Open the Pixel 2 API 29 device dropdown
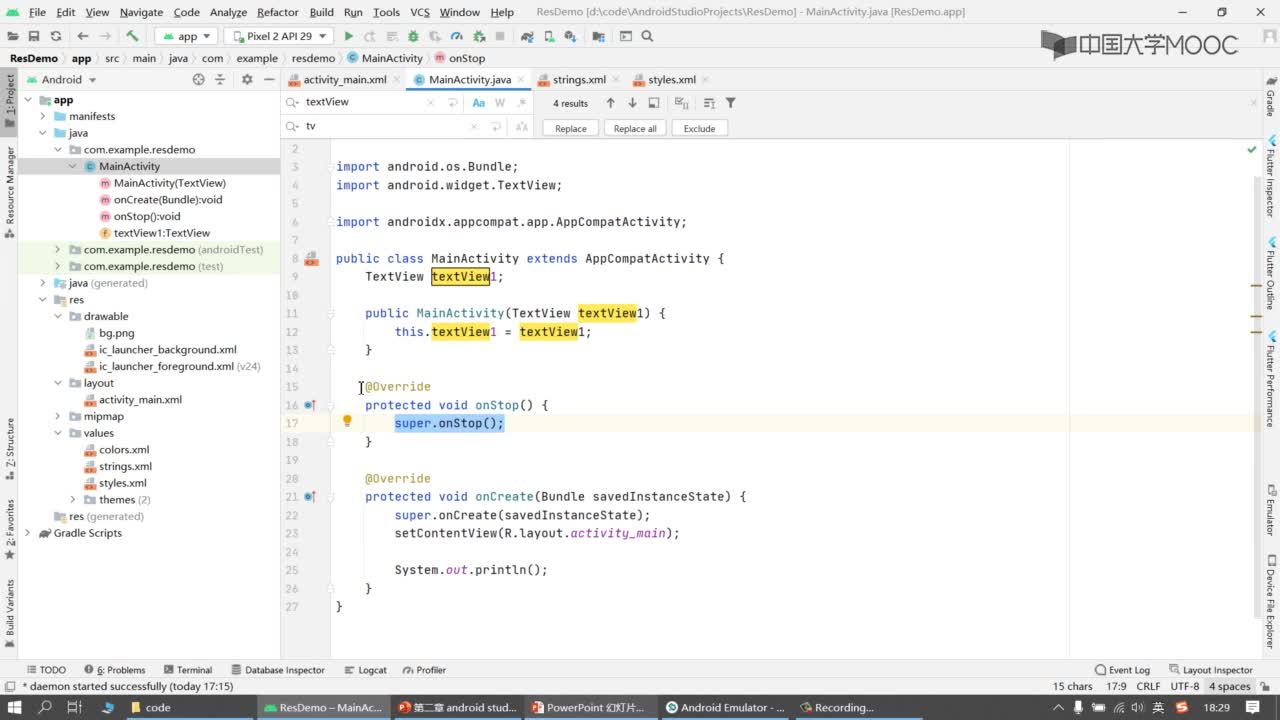Screen dimensions: 1280x720 click(279, 36)
